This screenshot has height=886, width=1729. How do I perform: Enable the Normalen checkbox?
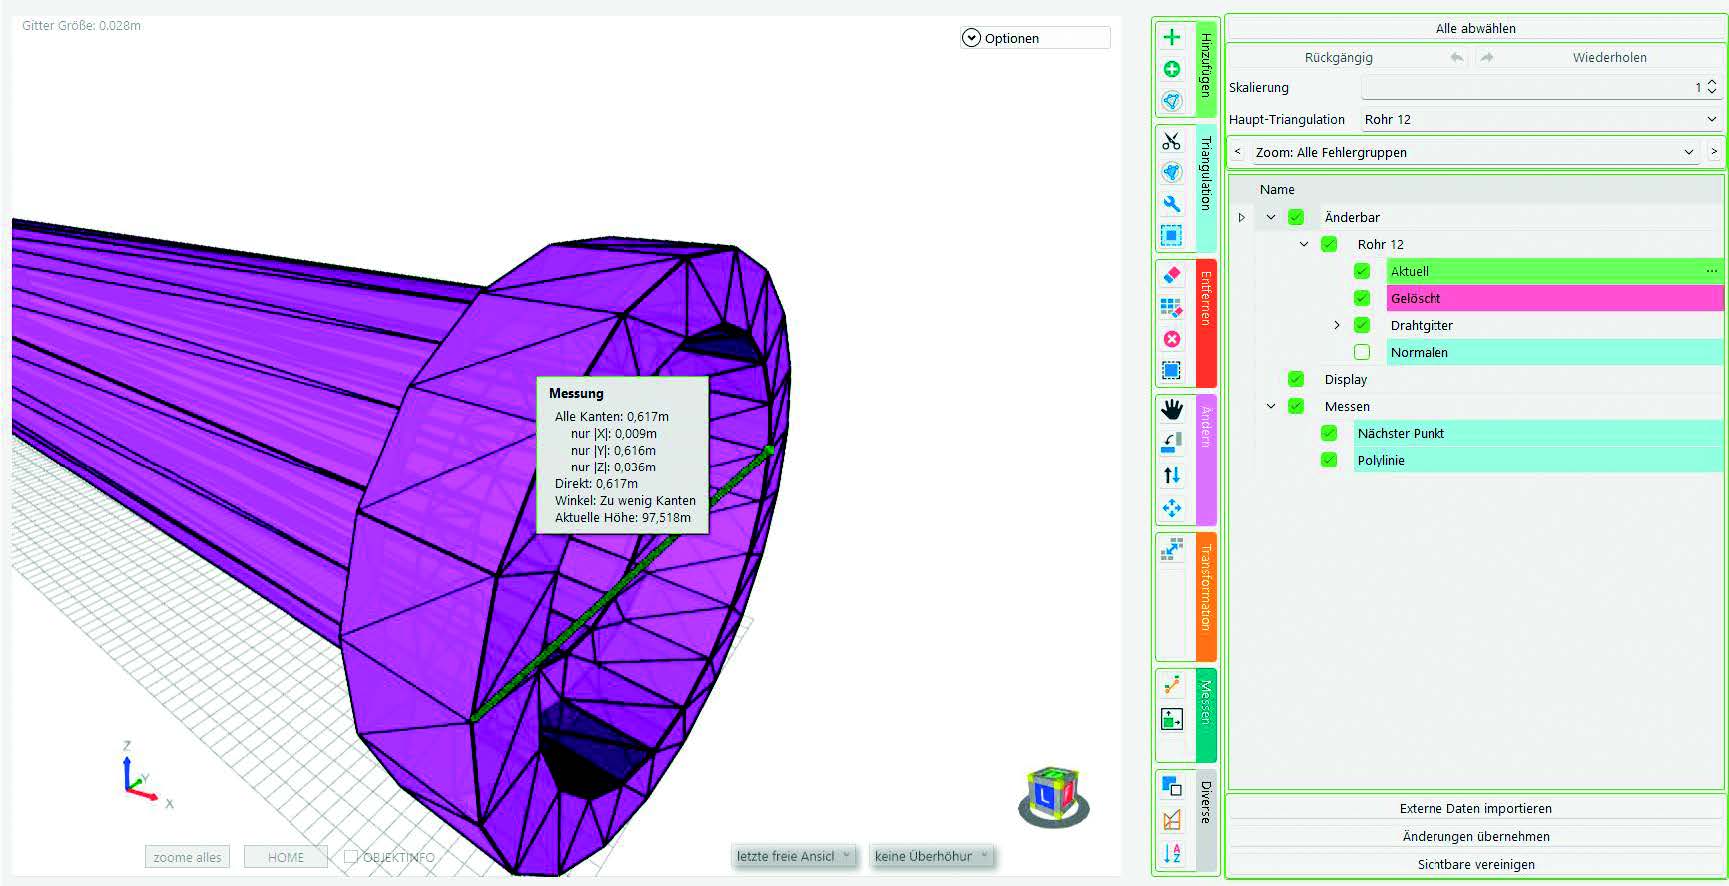pyautogui.click(x=1362, y=352)
